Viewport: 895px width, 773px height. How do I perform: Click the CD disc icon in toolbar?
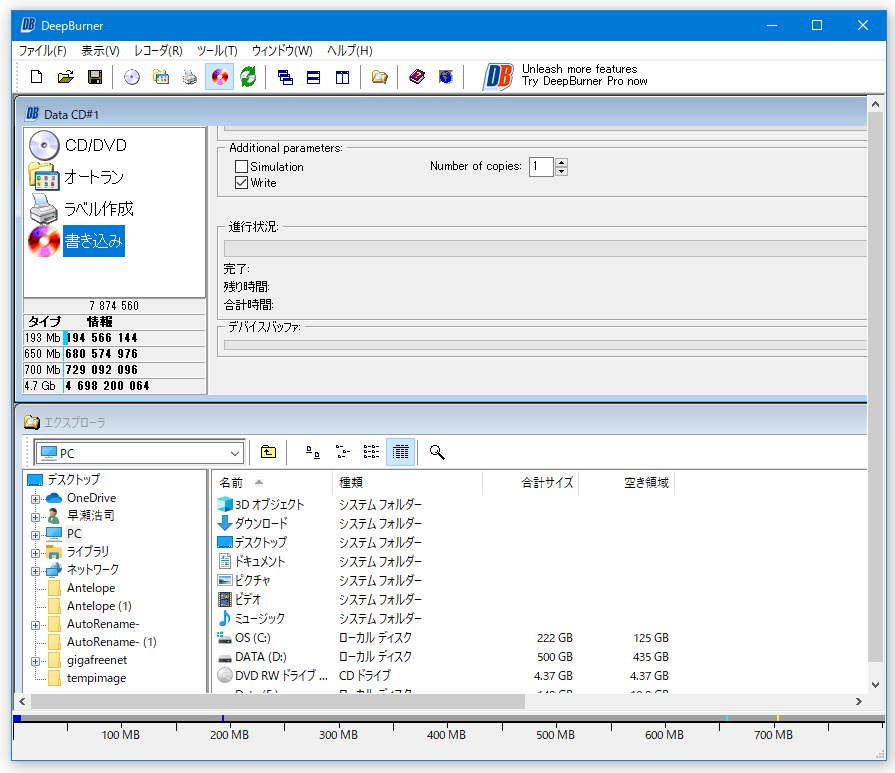(132, 77)
